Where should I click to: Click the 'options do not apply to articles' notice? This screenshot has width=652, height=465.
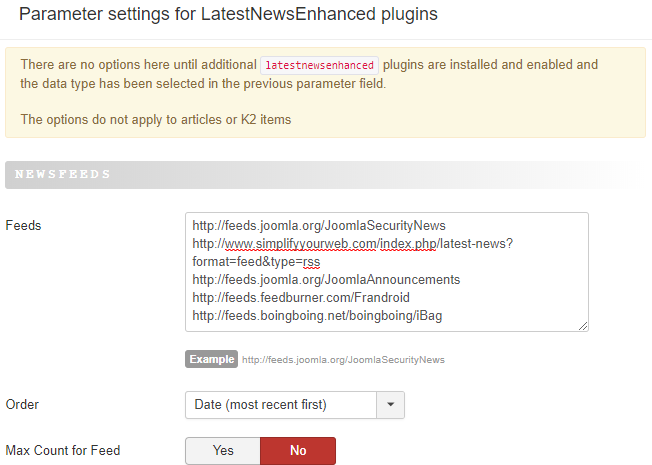pyautogui.click(x=155, y=119)
